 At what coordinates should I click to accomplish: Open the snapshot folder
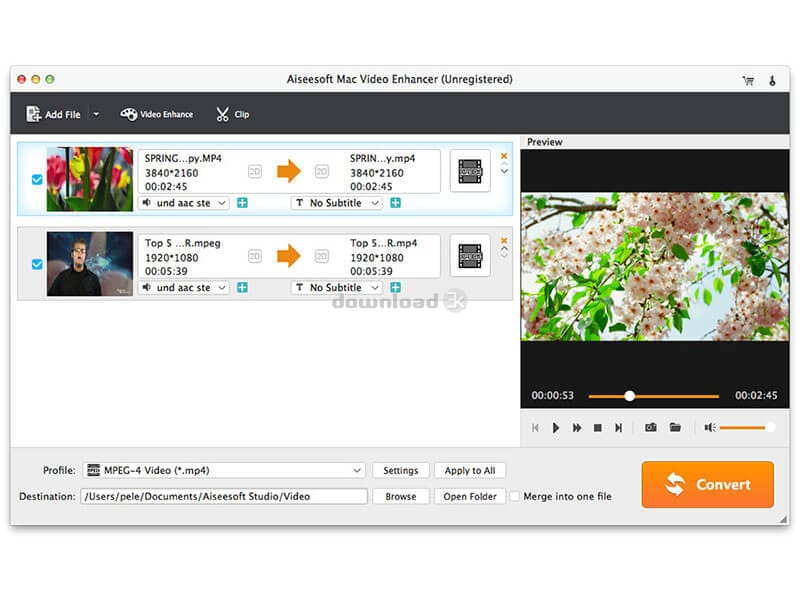[x=675, y=427]
